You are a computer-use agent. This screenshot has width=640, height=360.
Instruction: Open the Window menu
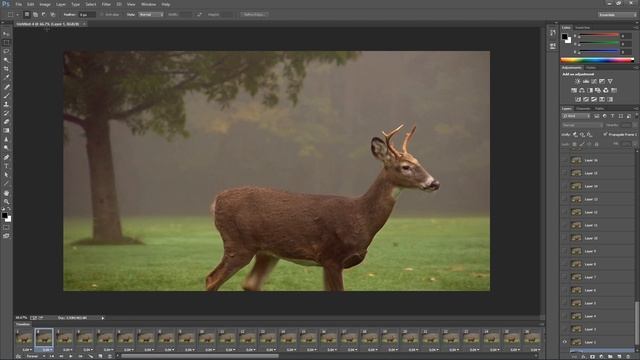[x=148, y=4]
